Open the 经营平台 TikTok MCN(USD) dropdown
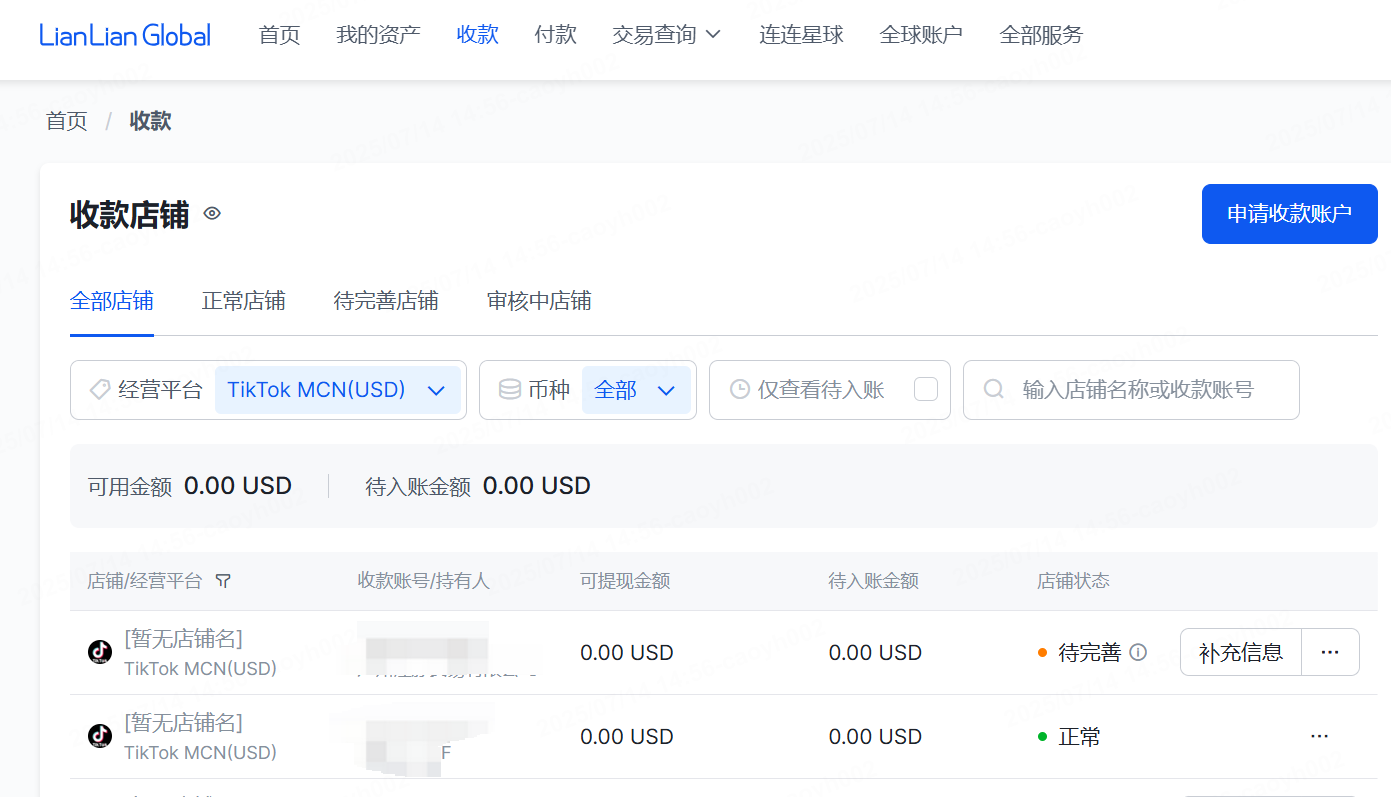Viewport: 1391px width, 797px height. pyautogui.click(x=337, y=390)
